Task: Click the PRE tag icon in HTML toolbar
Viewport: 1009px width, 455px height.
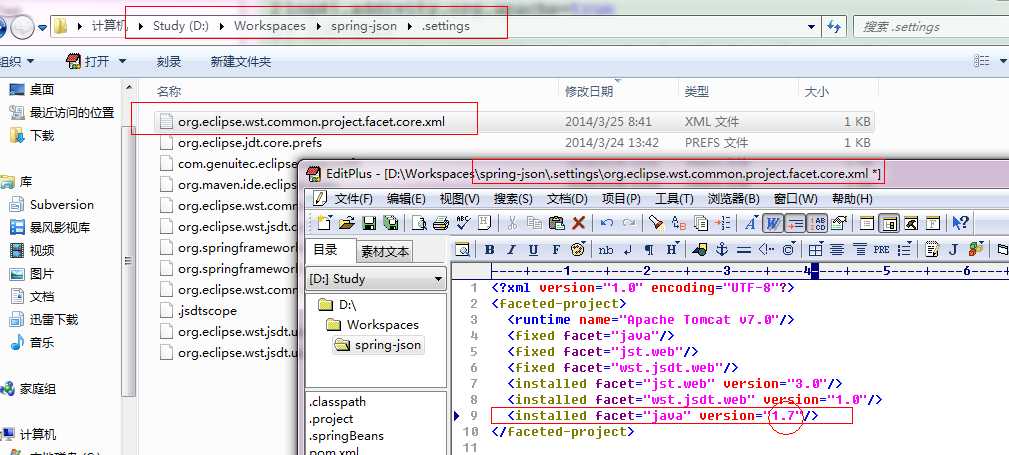Action: point(881,249)
